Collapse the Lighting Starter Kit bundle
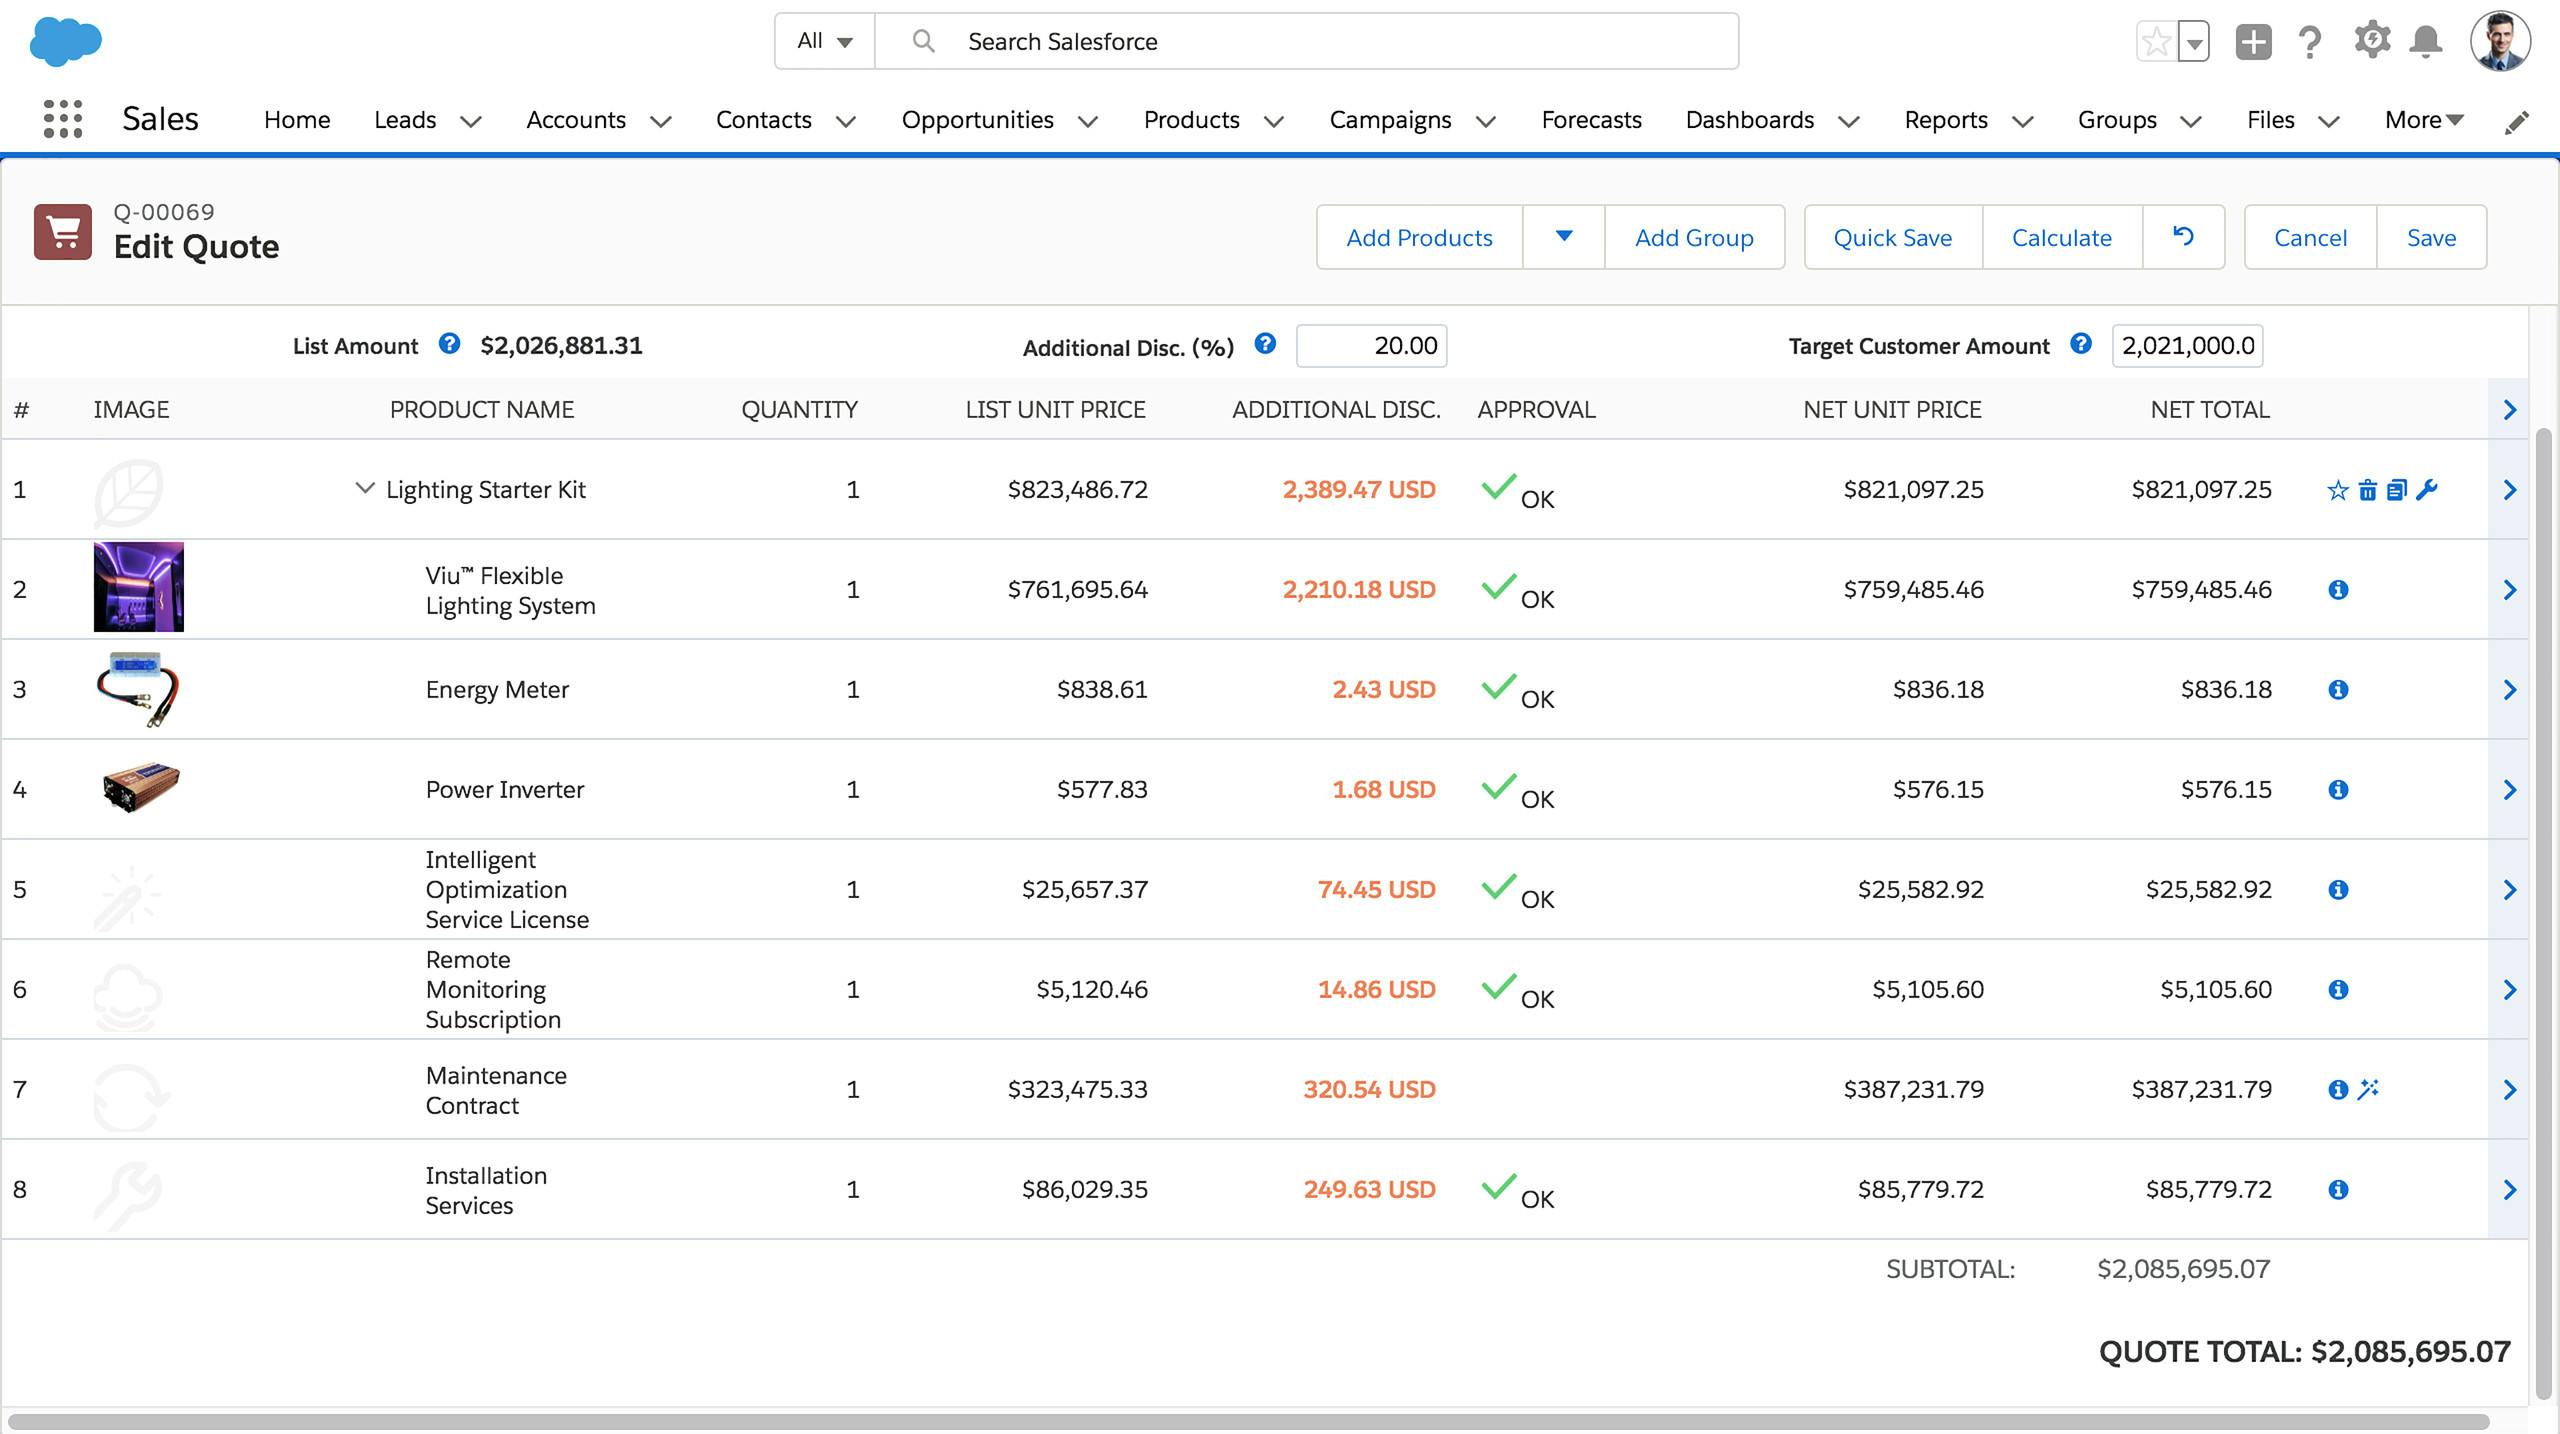Image resolution: width=2560 pixels, height=1434 pixels. 365,489
